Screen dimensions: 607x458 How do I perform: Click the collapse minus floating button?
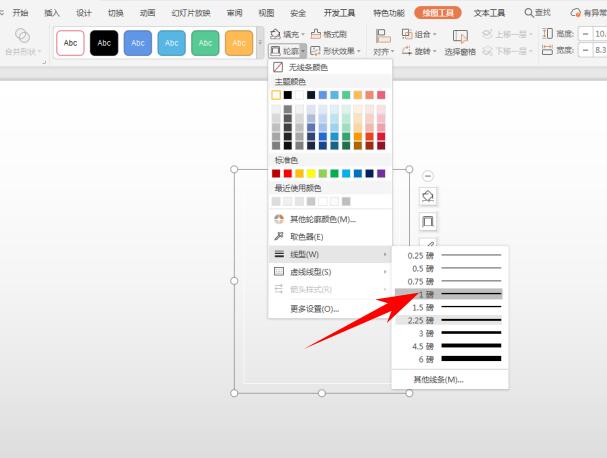coord(428,175)
